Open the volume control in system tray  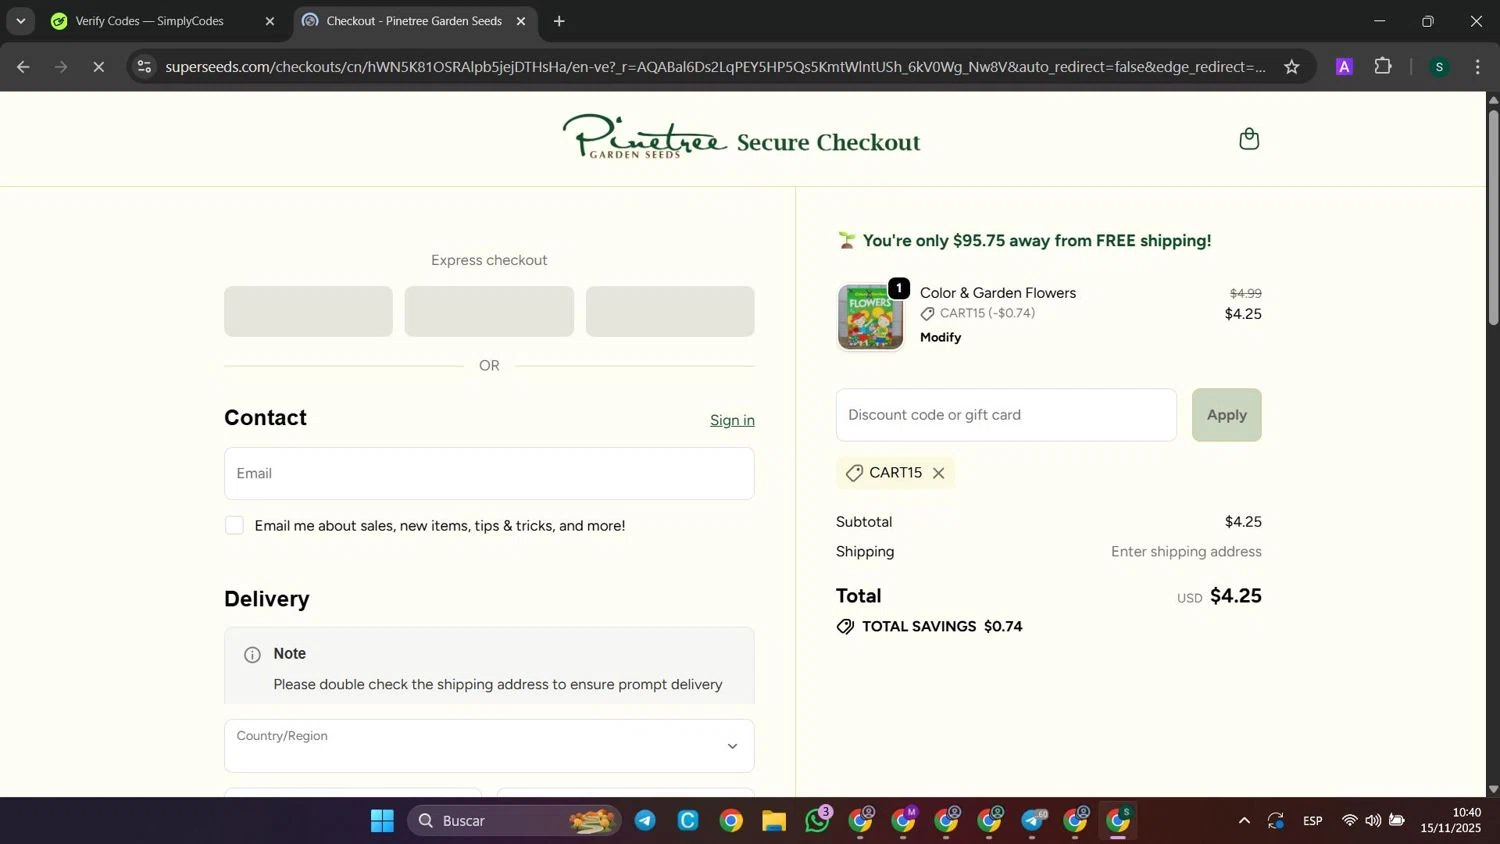pyautogui.click(x=1373, y=821)
